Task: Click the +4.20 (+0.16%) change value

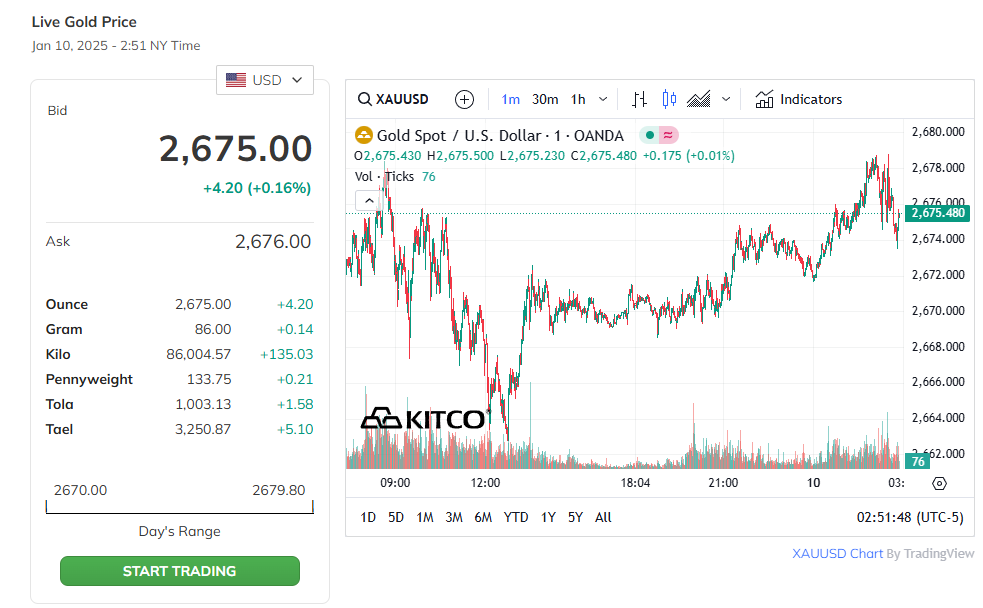Action: point(257,188)
